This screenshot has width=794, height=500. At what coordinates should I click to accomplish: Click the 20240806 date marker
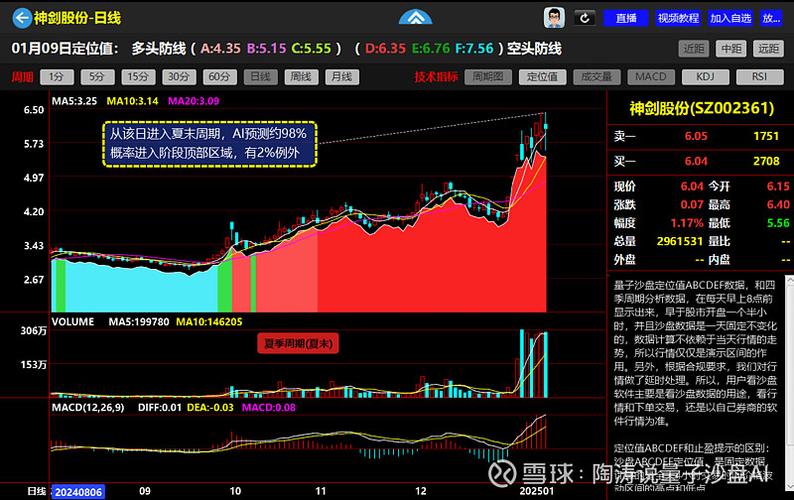pyautogui.click(x=78, y=492)
